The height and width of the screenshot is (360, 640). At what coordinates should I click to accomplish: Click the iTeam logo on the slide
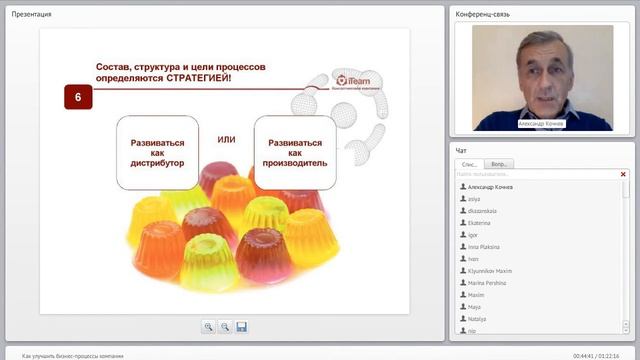[x=354, y=81]
